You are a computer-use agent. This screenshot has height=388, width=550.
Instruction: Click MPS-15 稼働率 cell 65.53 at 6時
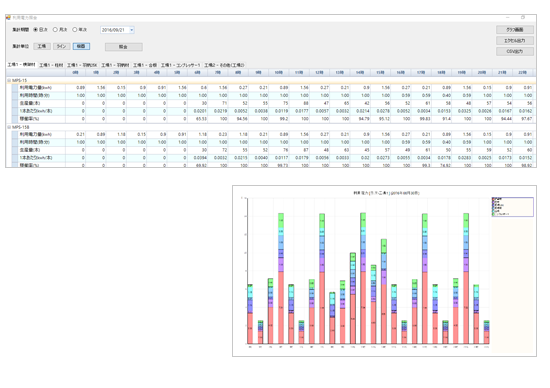pos(197,119)
